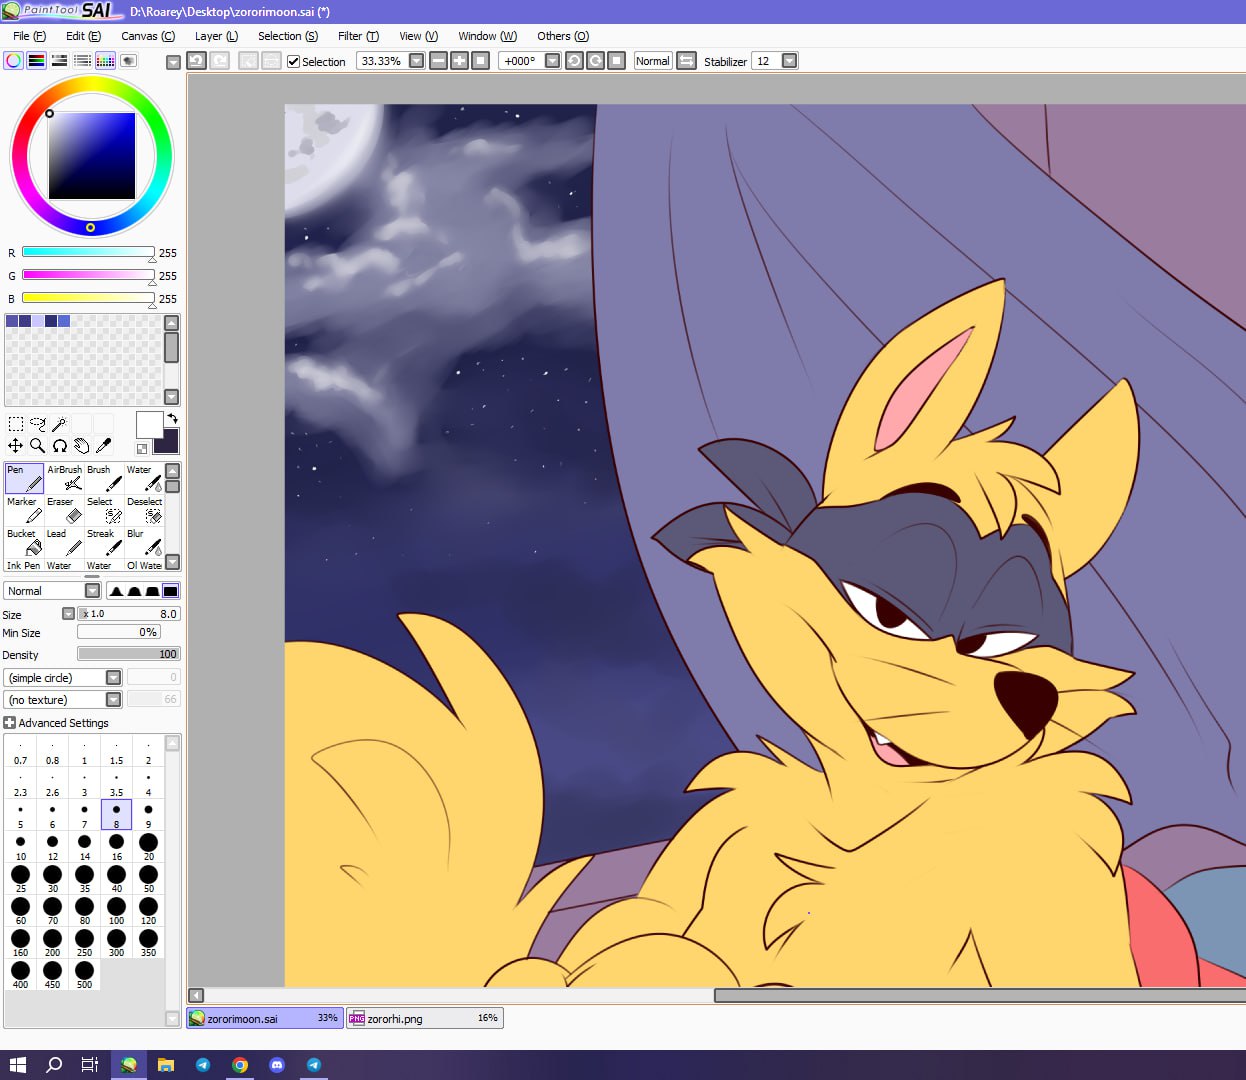
Task: Toggle the color wheel panel button
Action: click(14, 61)
